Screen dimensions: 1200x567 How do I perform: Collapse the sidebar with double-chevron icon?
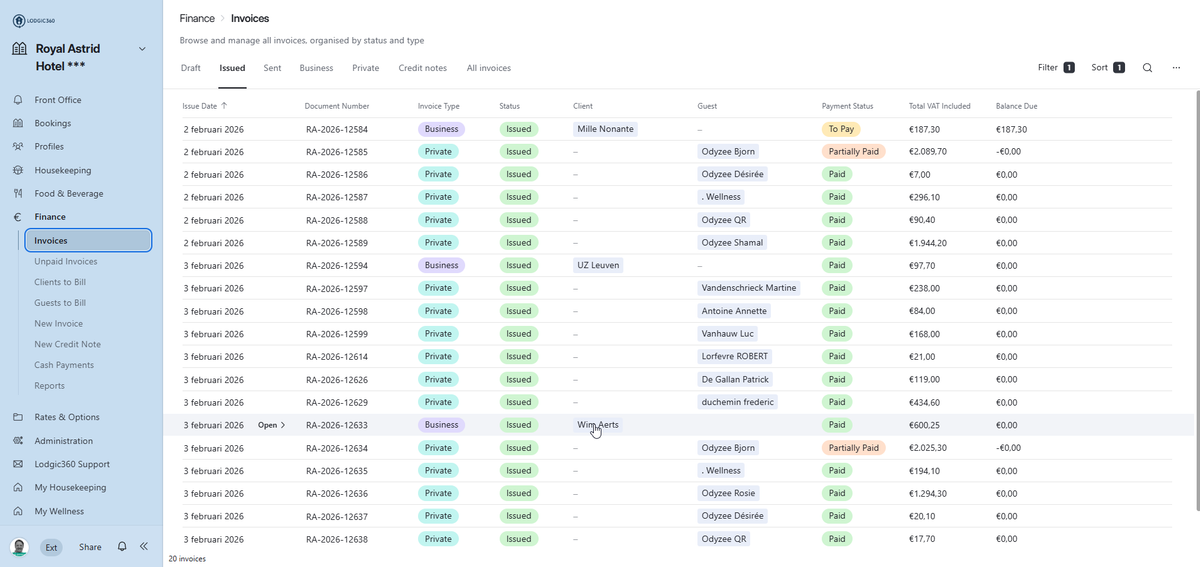click(x=144, y=547)
